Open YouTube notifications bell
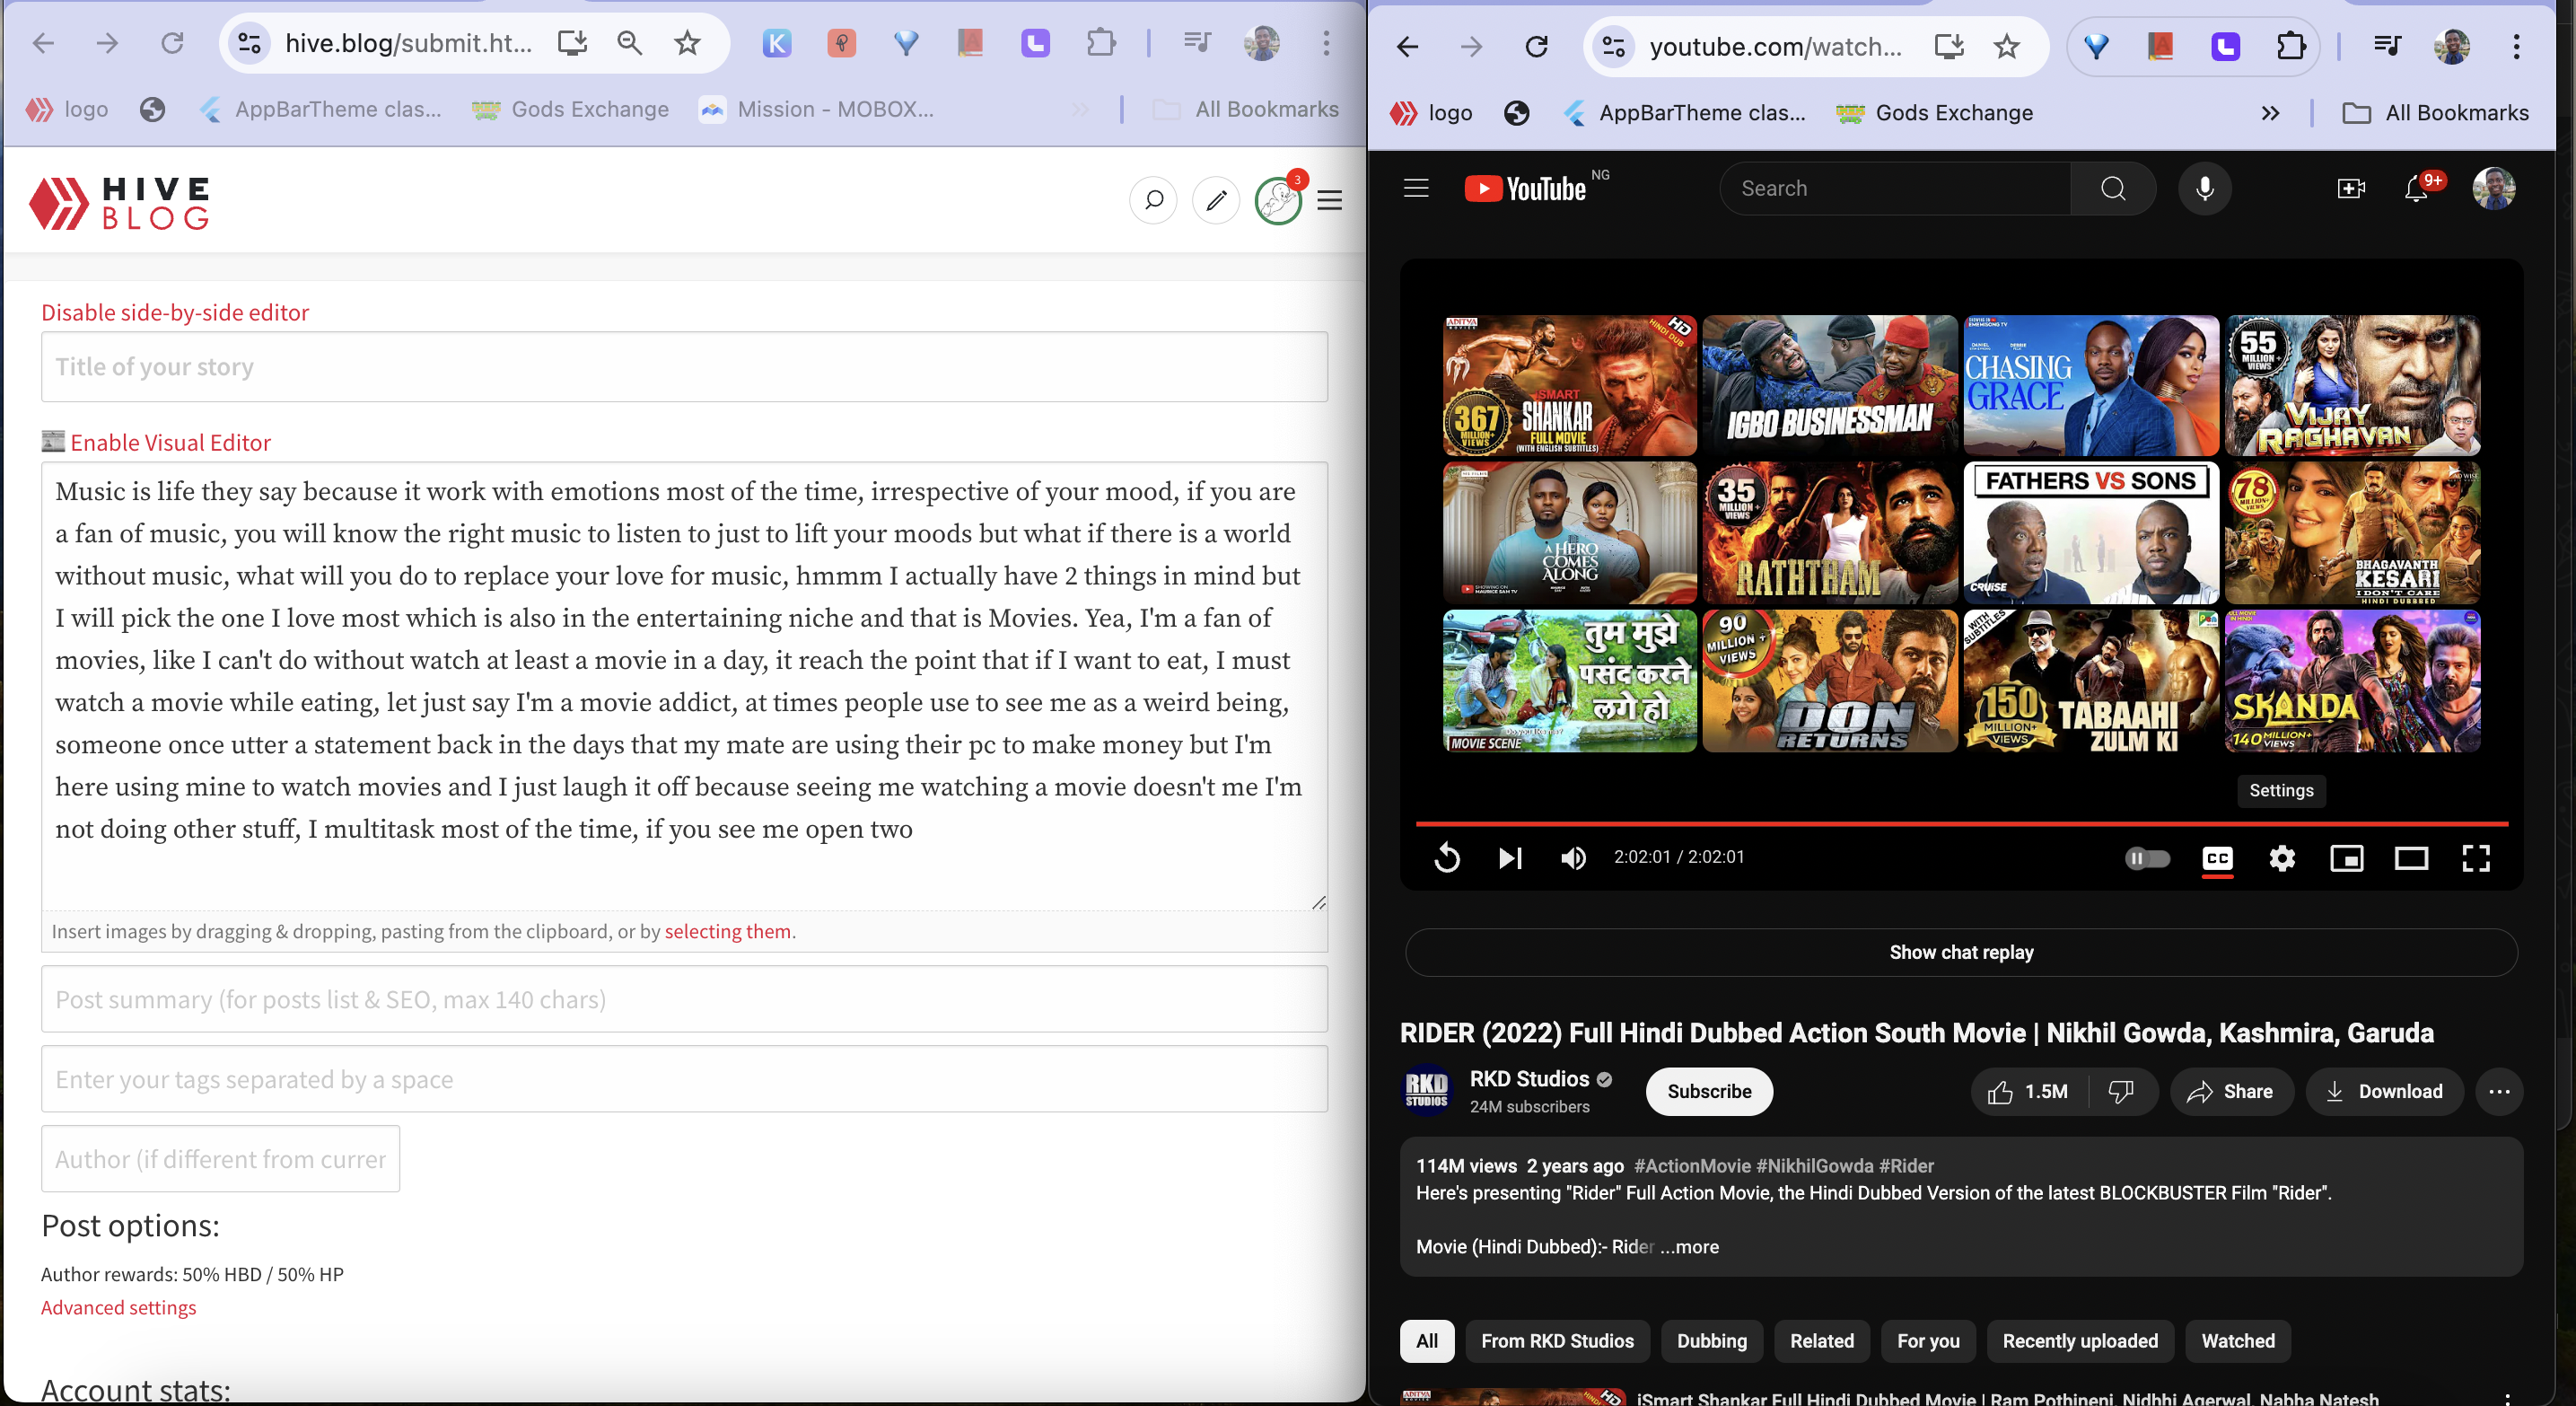Viewport: 2576px width, 1406px height. point(2416,188)
